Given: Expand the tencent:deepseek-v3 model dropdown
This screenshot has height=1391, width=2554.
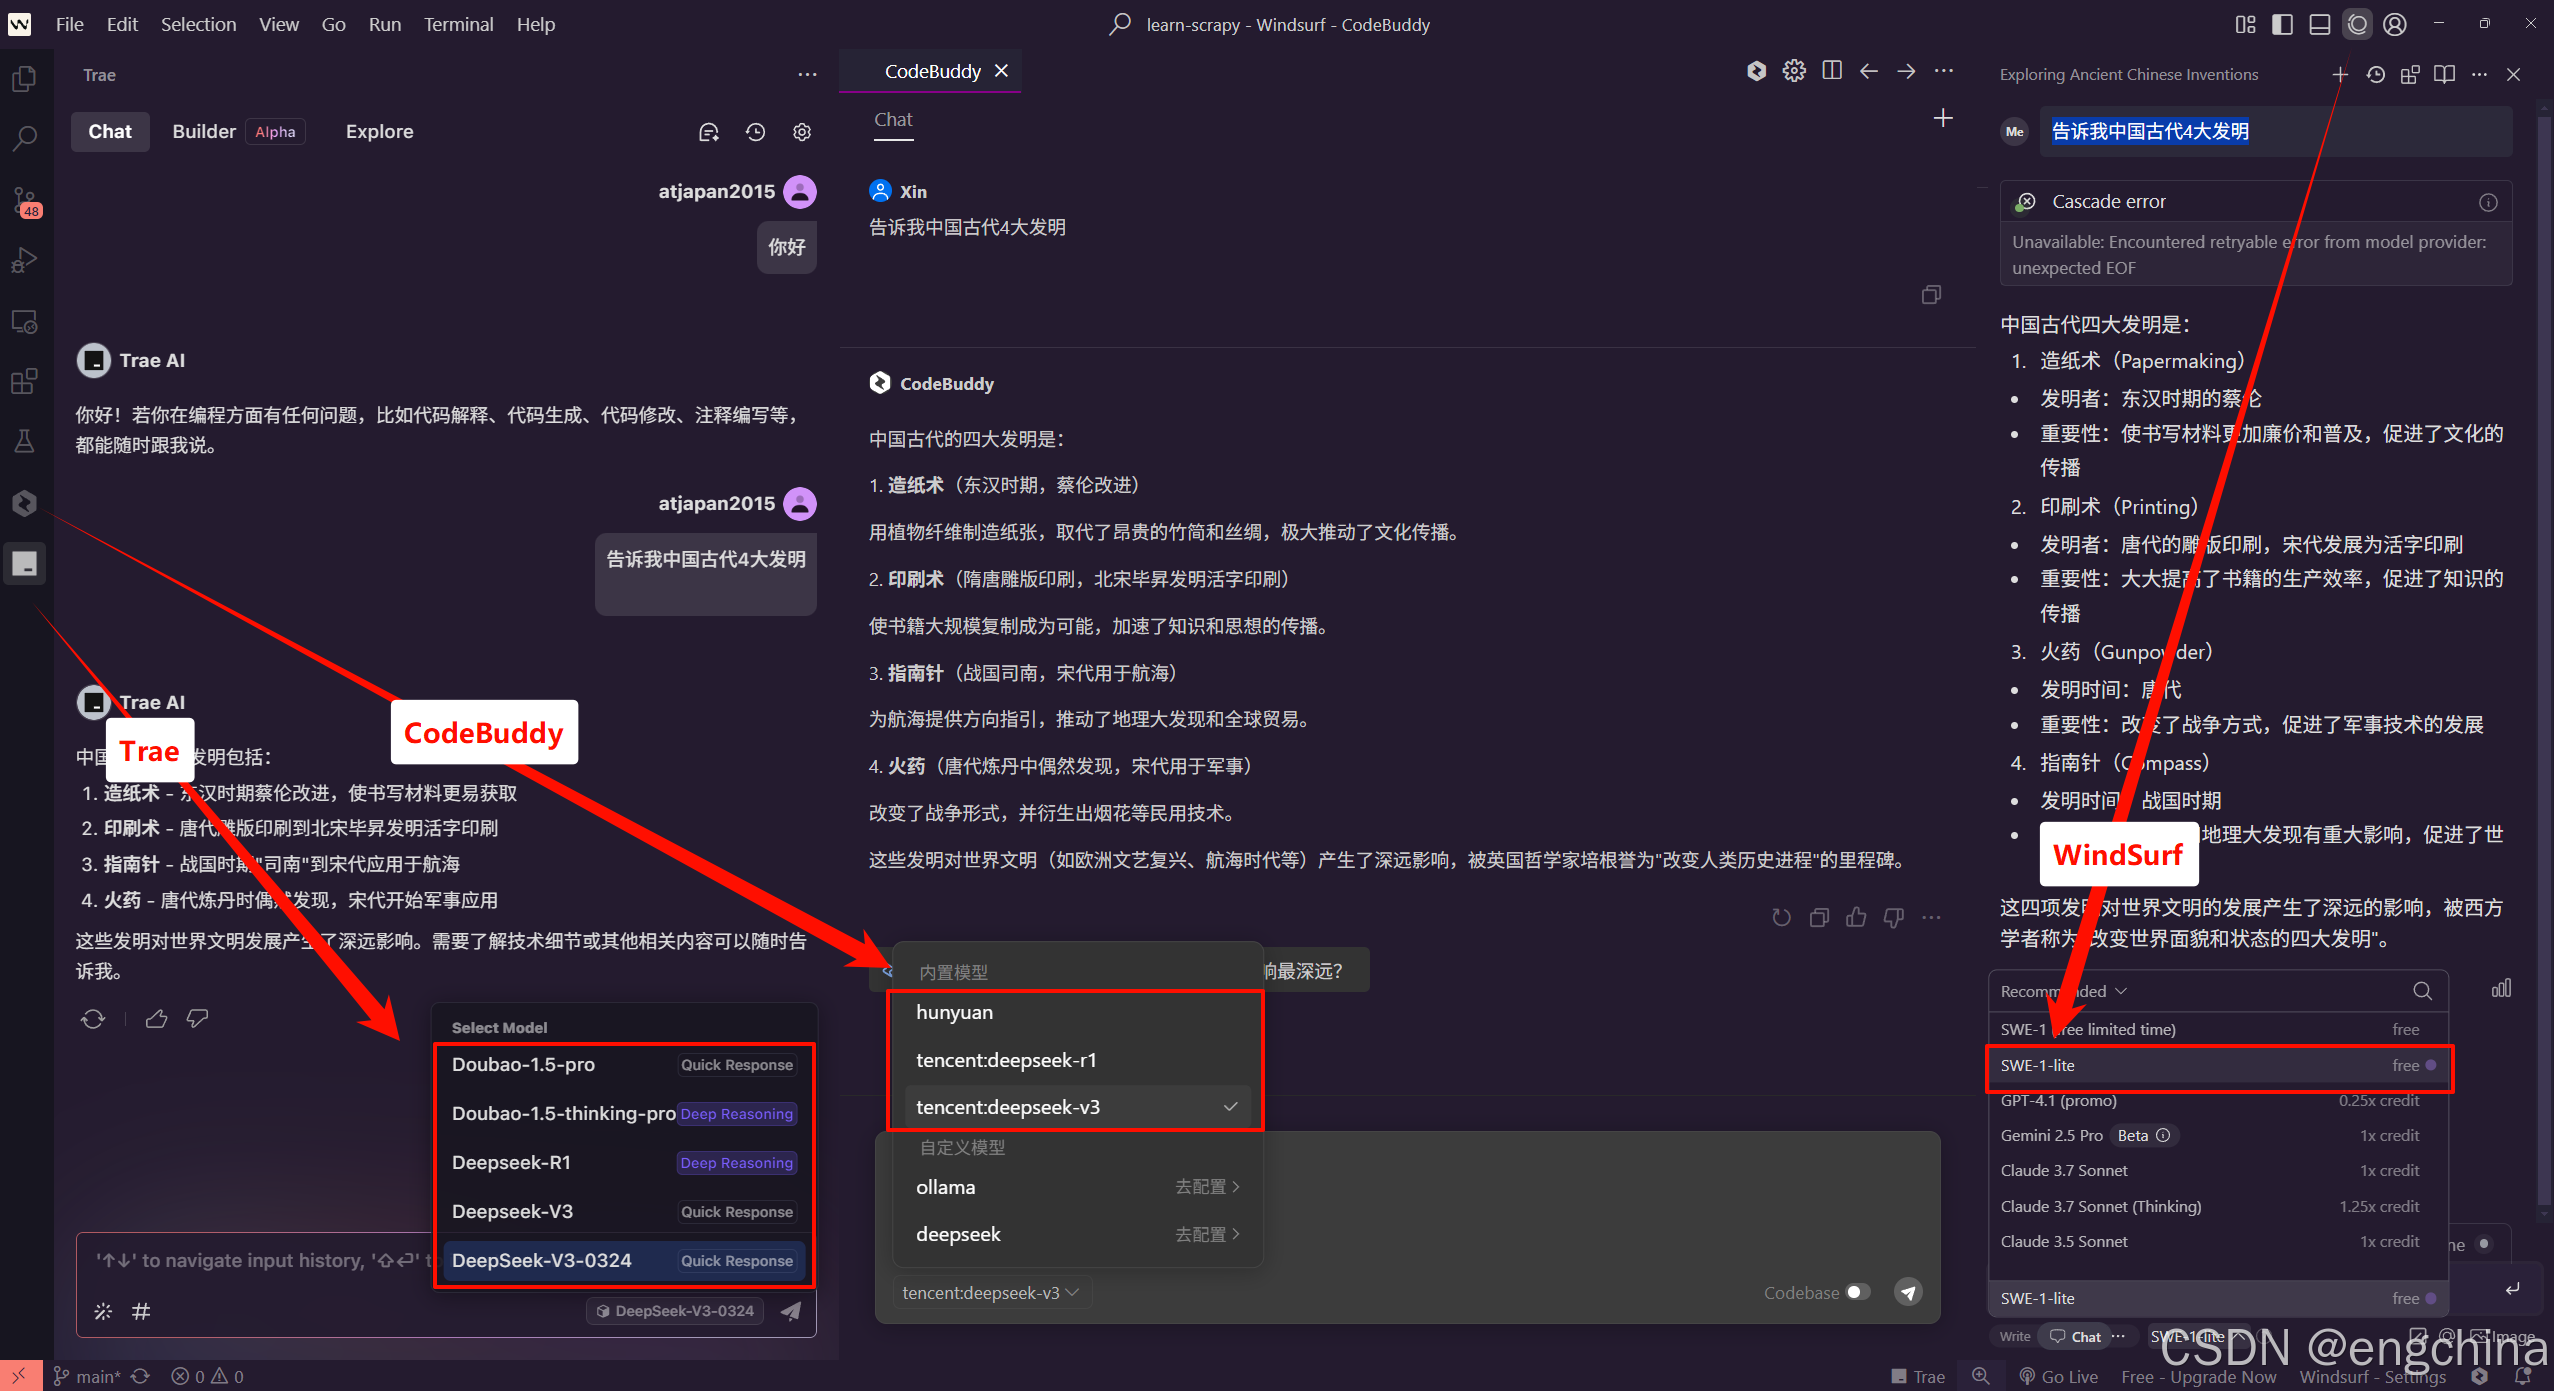Looking at the screenshot, I should click(x=990, y=1292).
